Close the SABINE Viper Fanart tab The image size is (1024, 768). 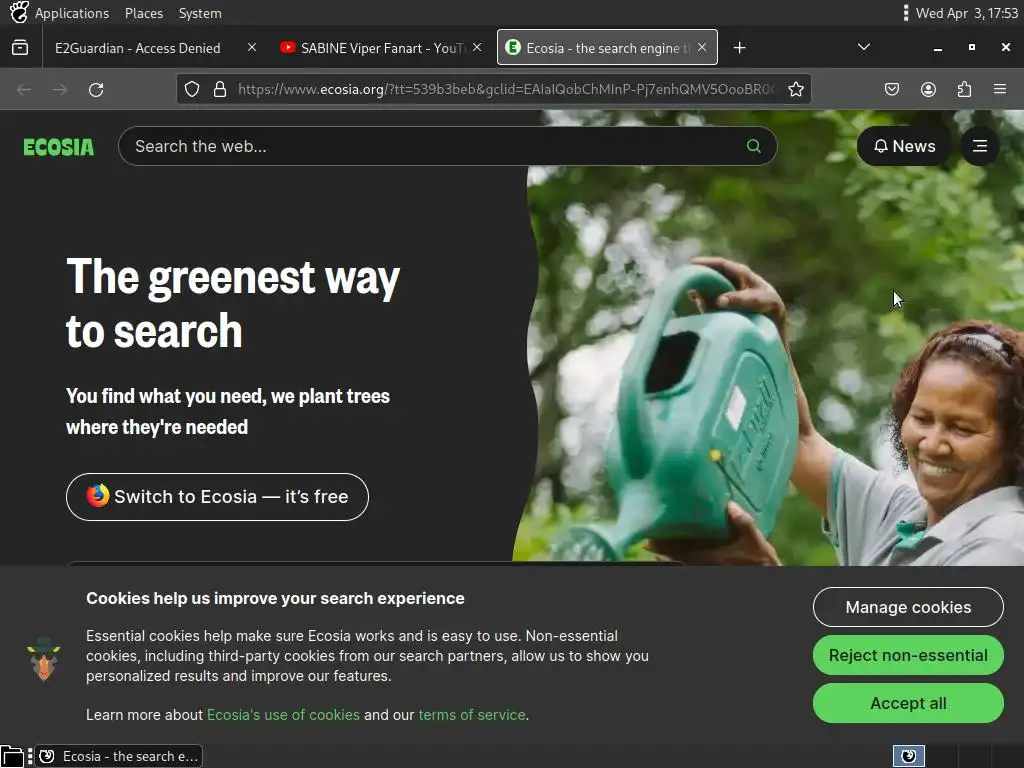(477, 47)
